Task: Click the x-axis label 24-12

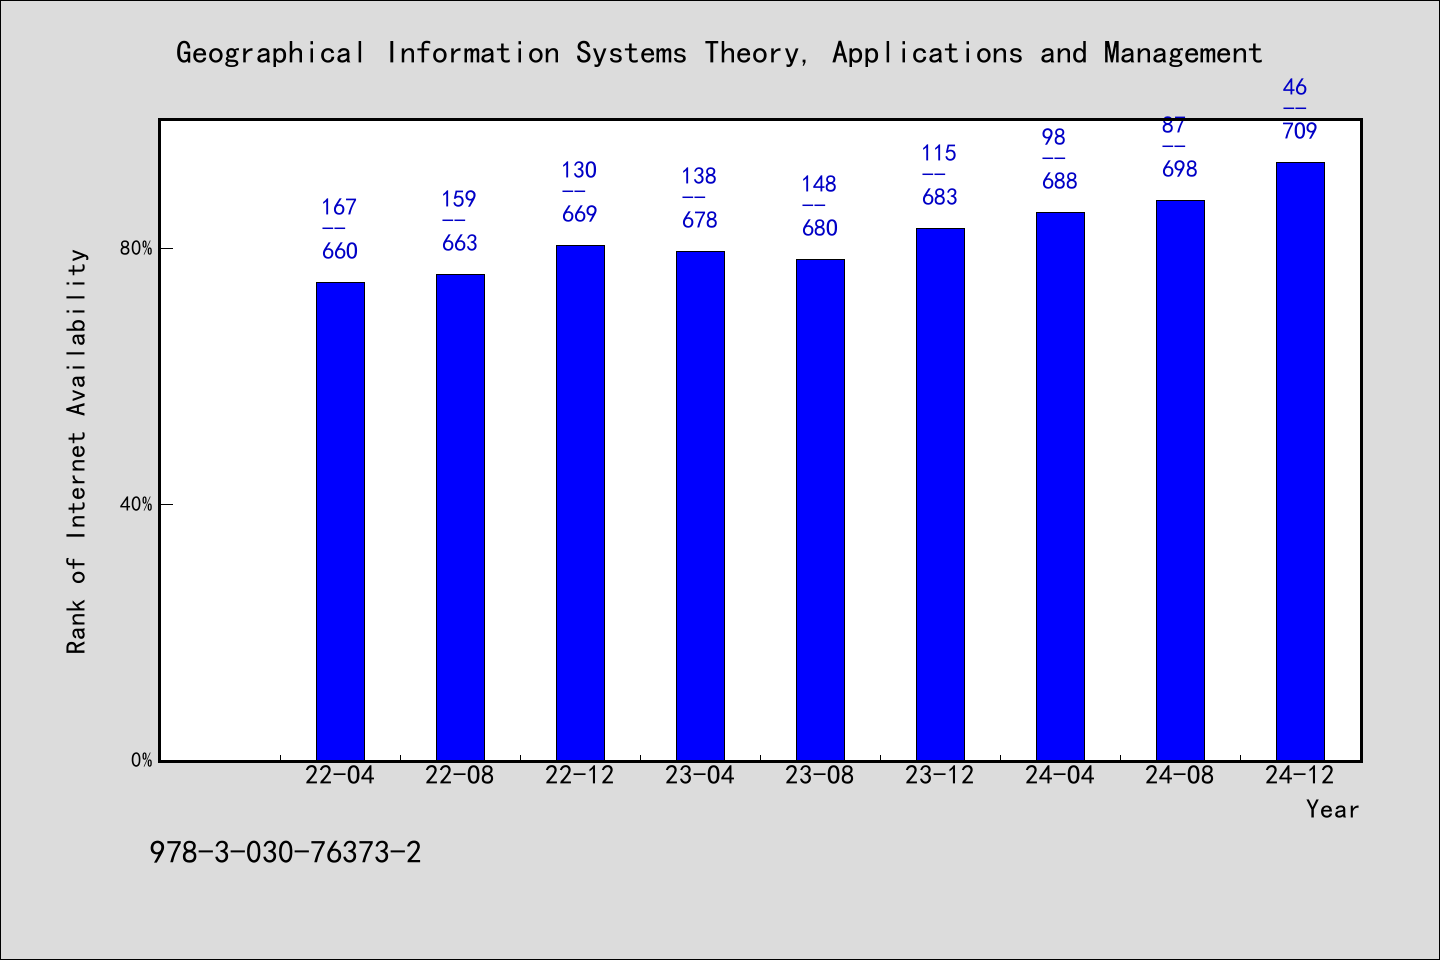Action: [x=1300, y=775]
